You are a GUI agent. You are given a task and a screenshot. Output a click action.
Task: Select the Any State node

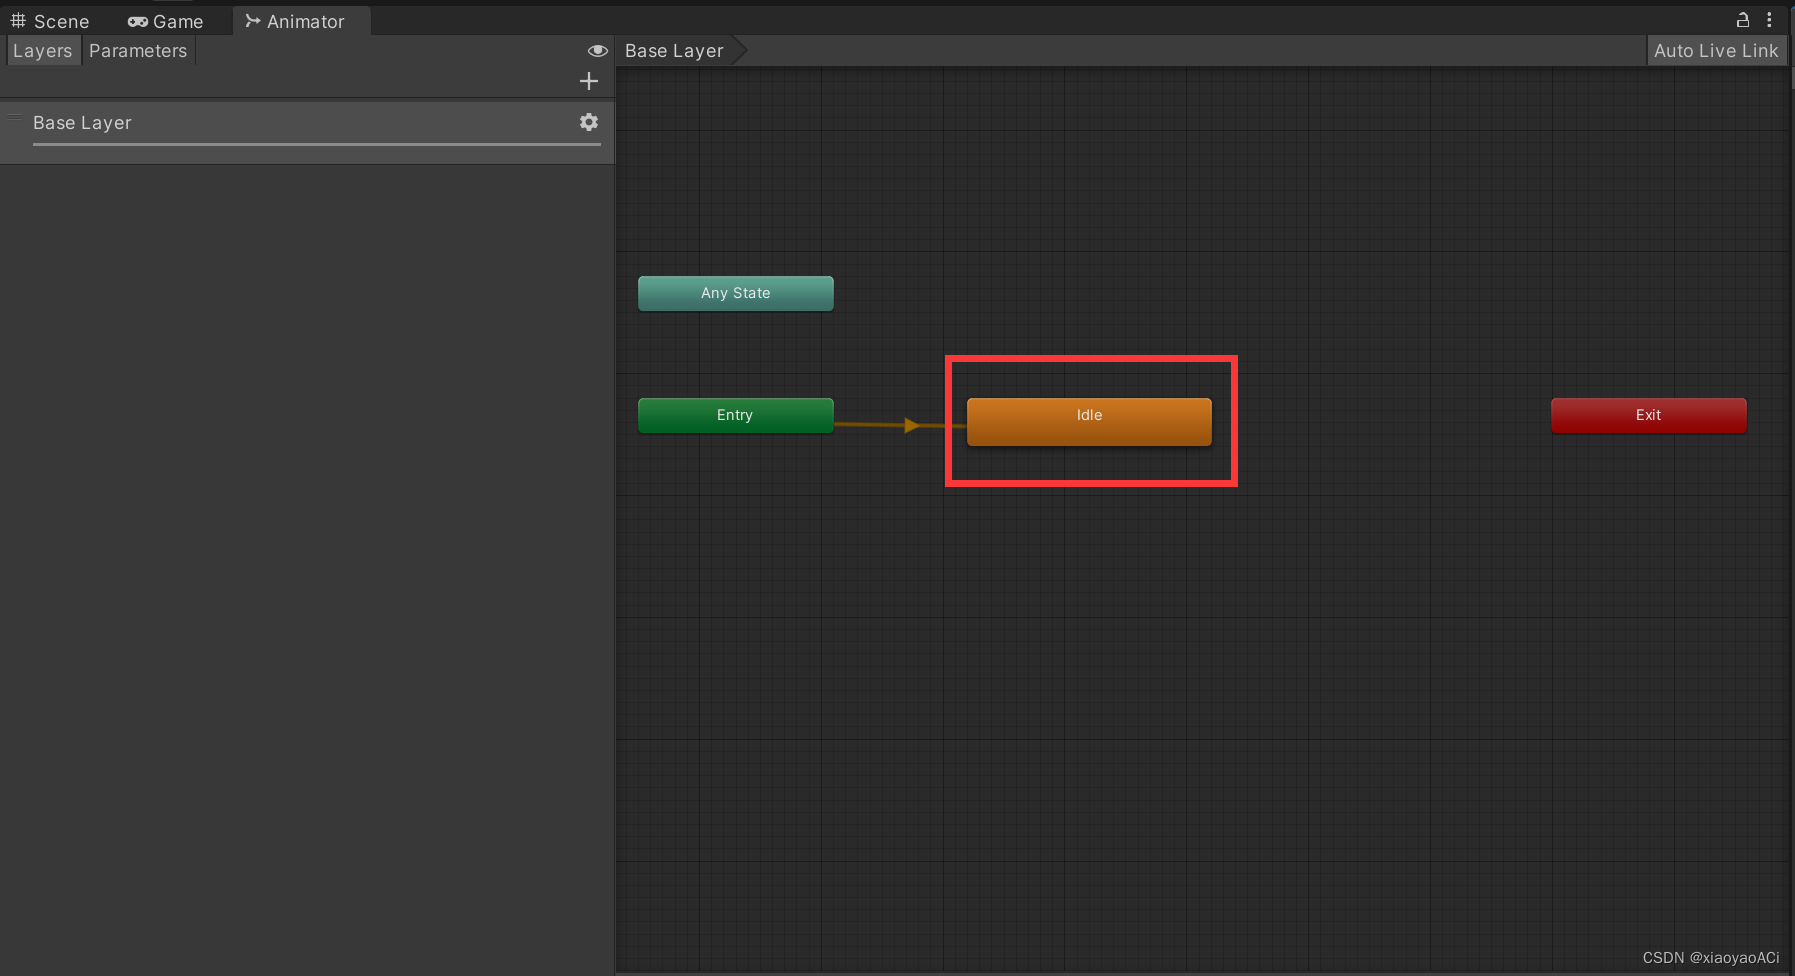click(736, 293)
